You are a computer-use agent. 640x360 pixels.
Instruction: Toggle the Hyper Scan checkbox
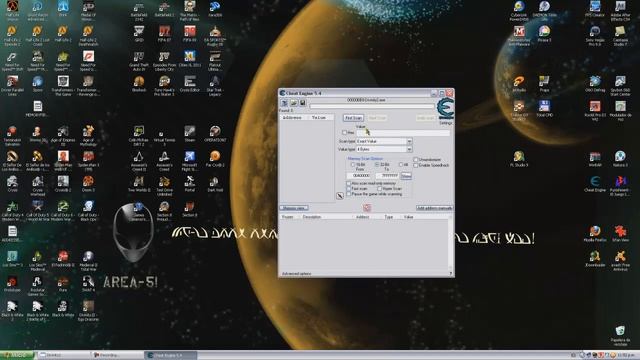click(380, 189)
